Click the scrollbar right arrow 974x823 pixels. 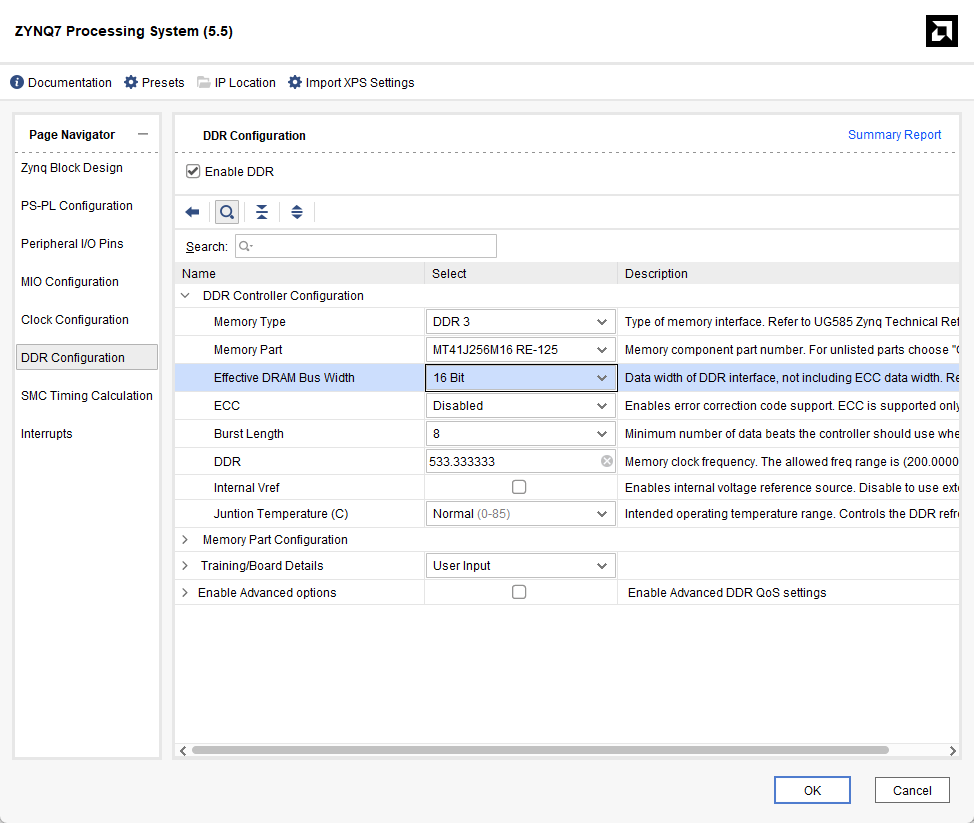coord(952,750)
